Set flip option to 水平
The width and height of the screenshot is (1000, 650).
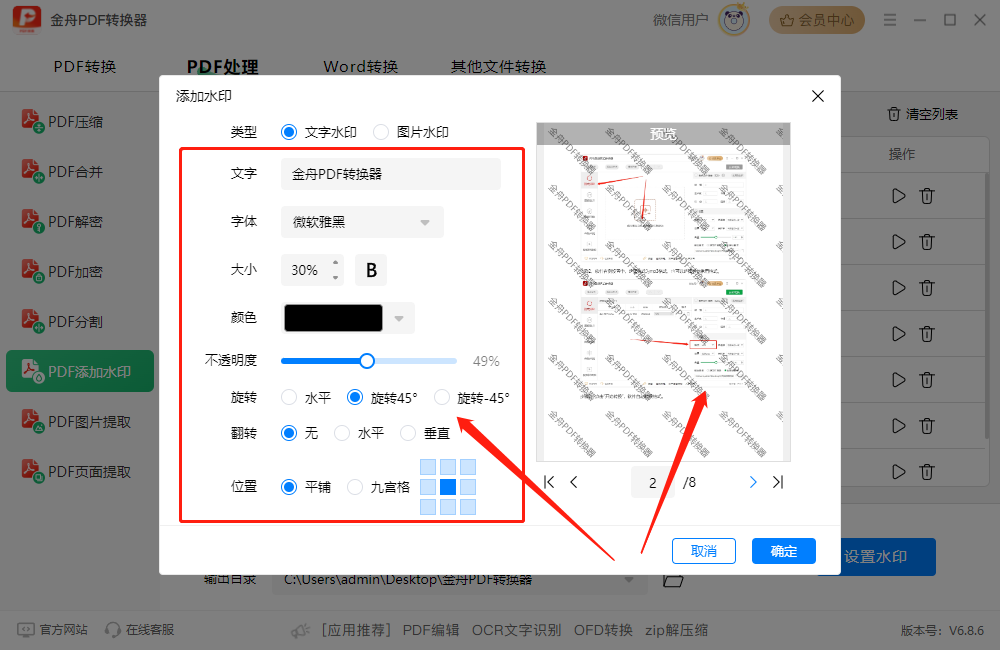point(359,433)
